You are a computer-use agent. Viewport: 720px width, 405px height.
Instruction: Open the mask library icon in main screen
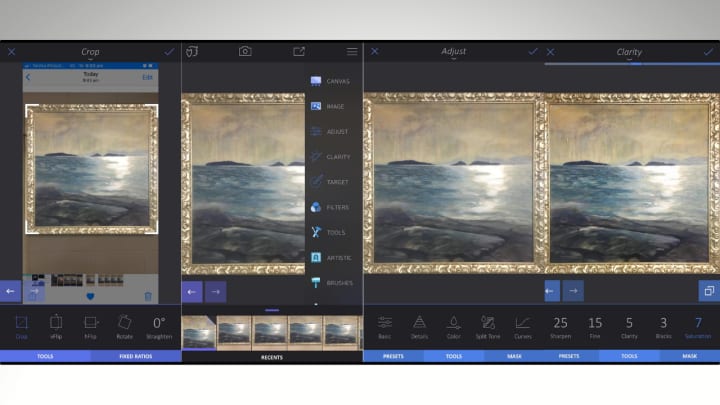coord(192,51)
